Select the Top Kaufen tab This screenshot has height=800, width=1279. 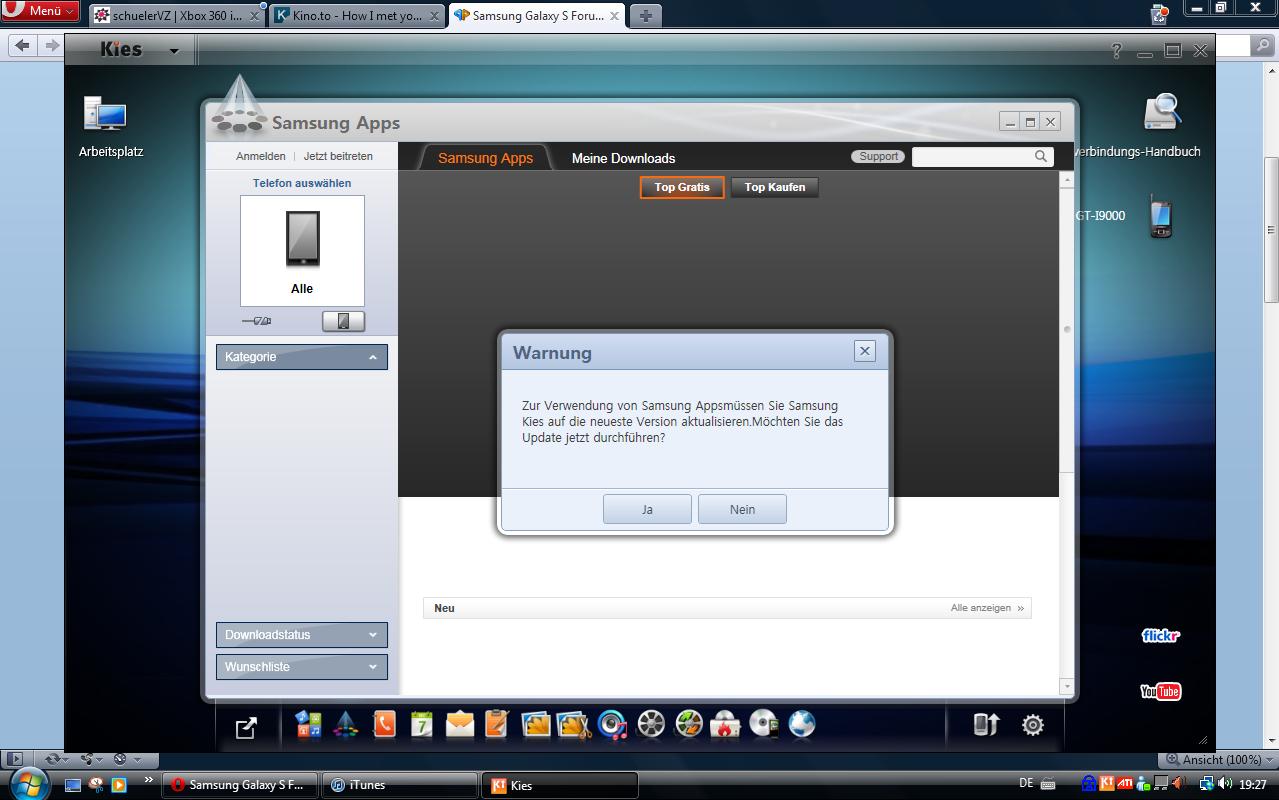tap(775, 187)
